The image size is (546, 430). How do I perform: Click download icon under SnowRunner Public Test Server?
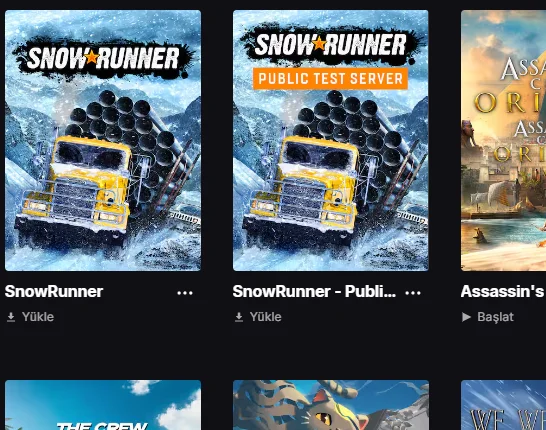pos(239,317)
